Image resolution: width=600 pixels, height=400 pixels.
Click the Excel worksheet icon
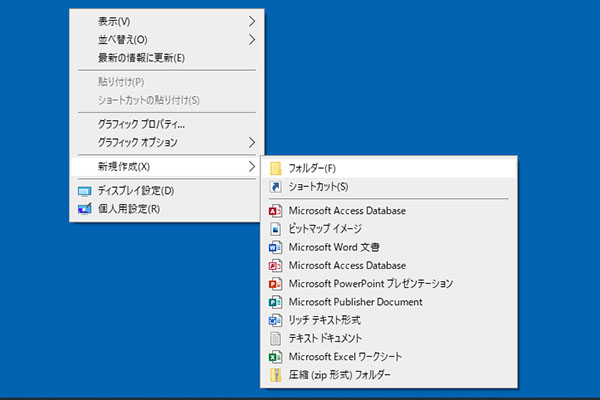click(276, 357)
